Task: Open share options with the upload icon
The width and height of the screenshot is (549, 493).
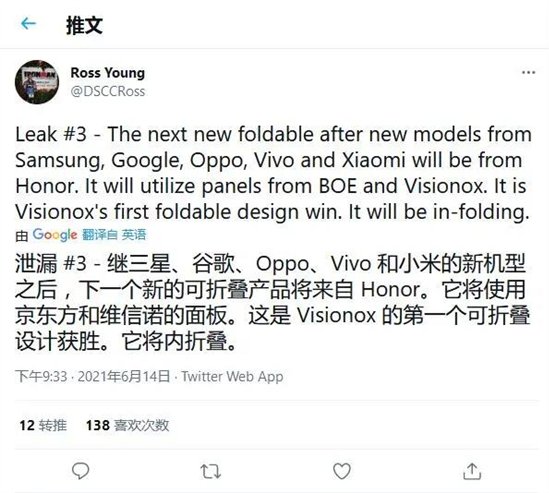Action: coord(472,471)
